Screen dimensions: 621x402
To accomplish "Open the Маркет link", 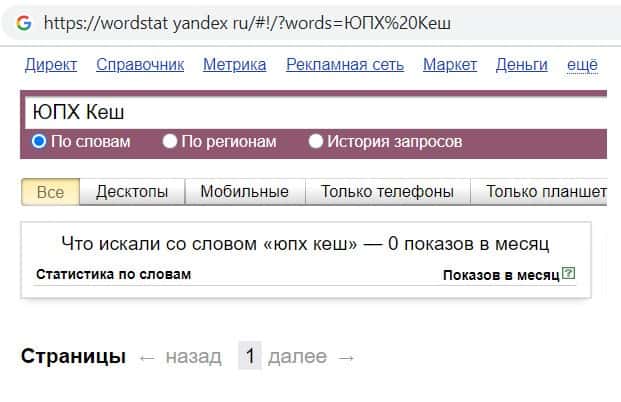I will click(450, 65).
